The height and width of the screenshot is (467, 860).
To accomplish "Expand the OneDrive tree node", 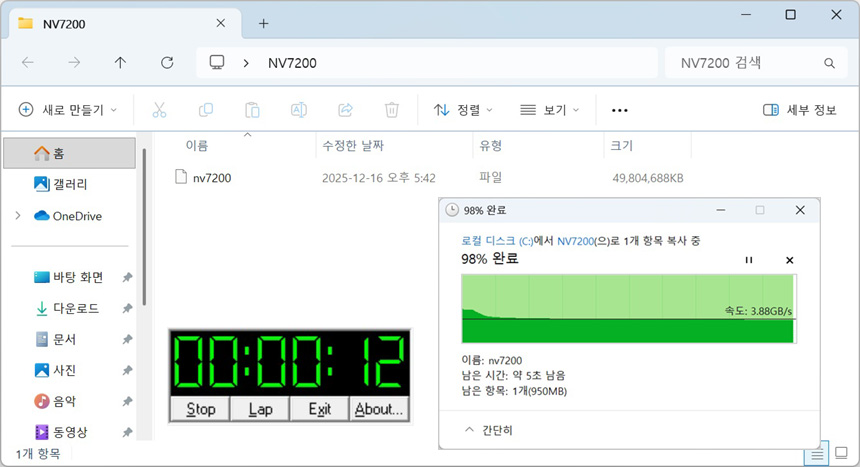I will click(x=18, y=216).
